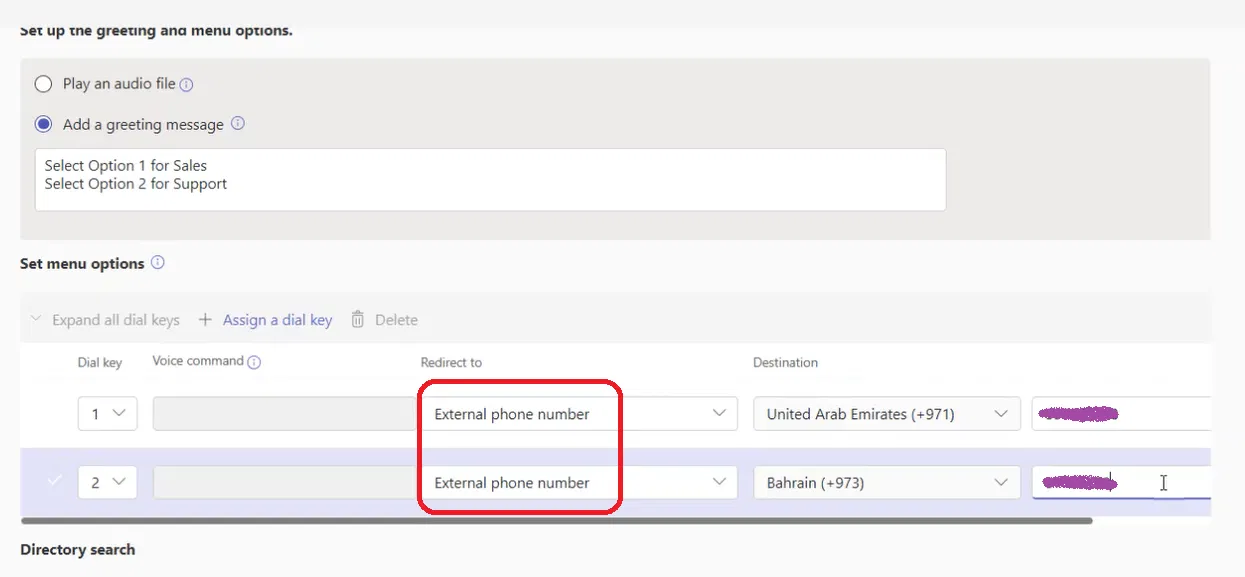Click info icon beside Add a greeting message
The width and height of the screenshot is (1245, 577).
[x=238, y=124]
